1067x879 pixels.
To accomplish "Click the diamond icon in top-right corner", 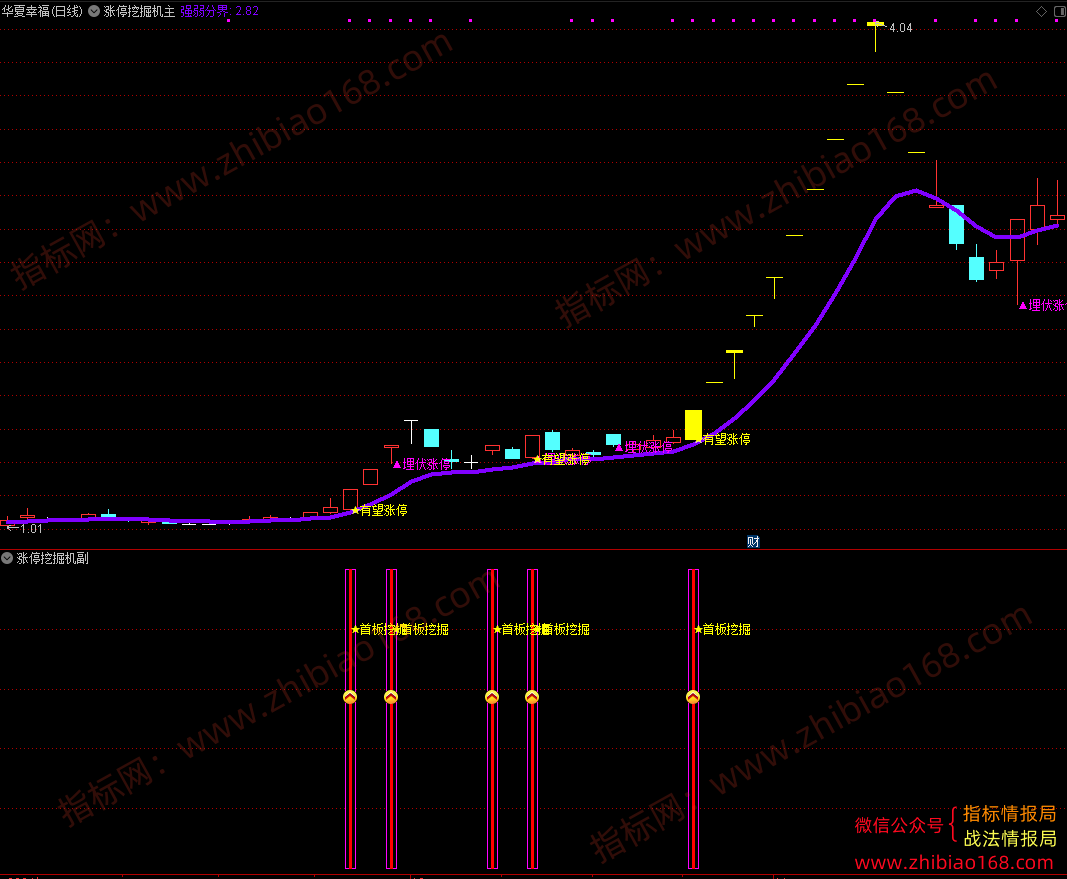I will (1041, 11).
